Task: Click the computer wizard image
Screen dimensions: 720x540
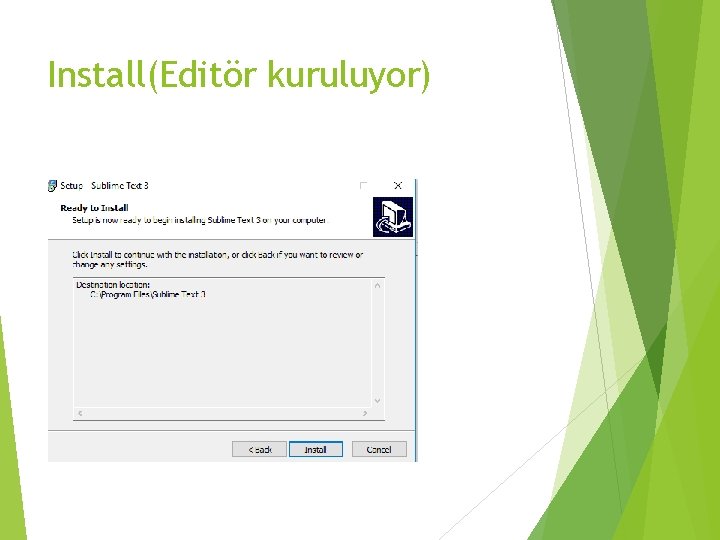Action: (x=393, y=217)
